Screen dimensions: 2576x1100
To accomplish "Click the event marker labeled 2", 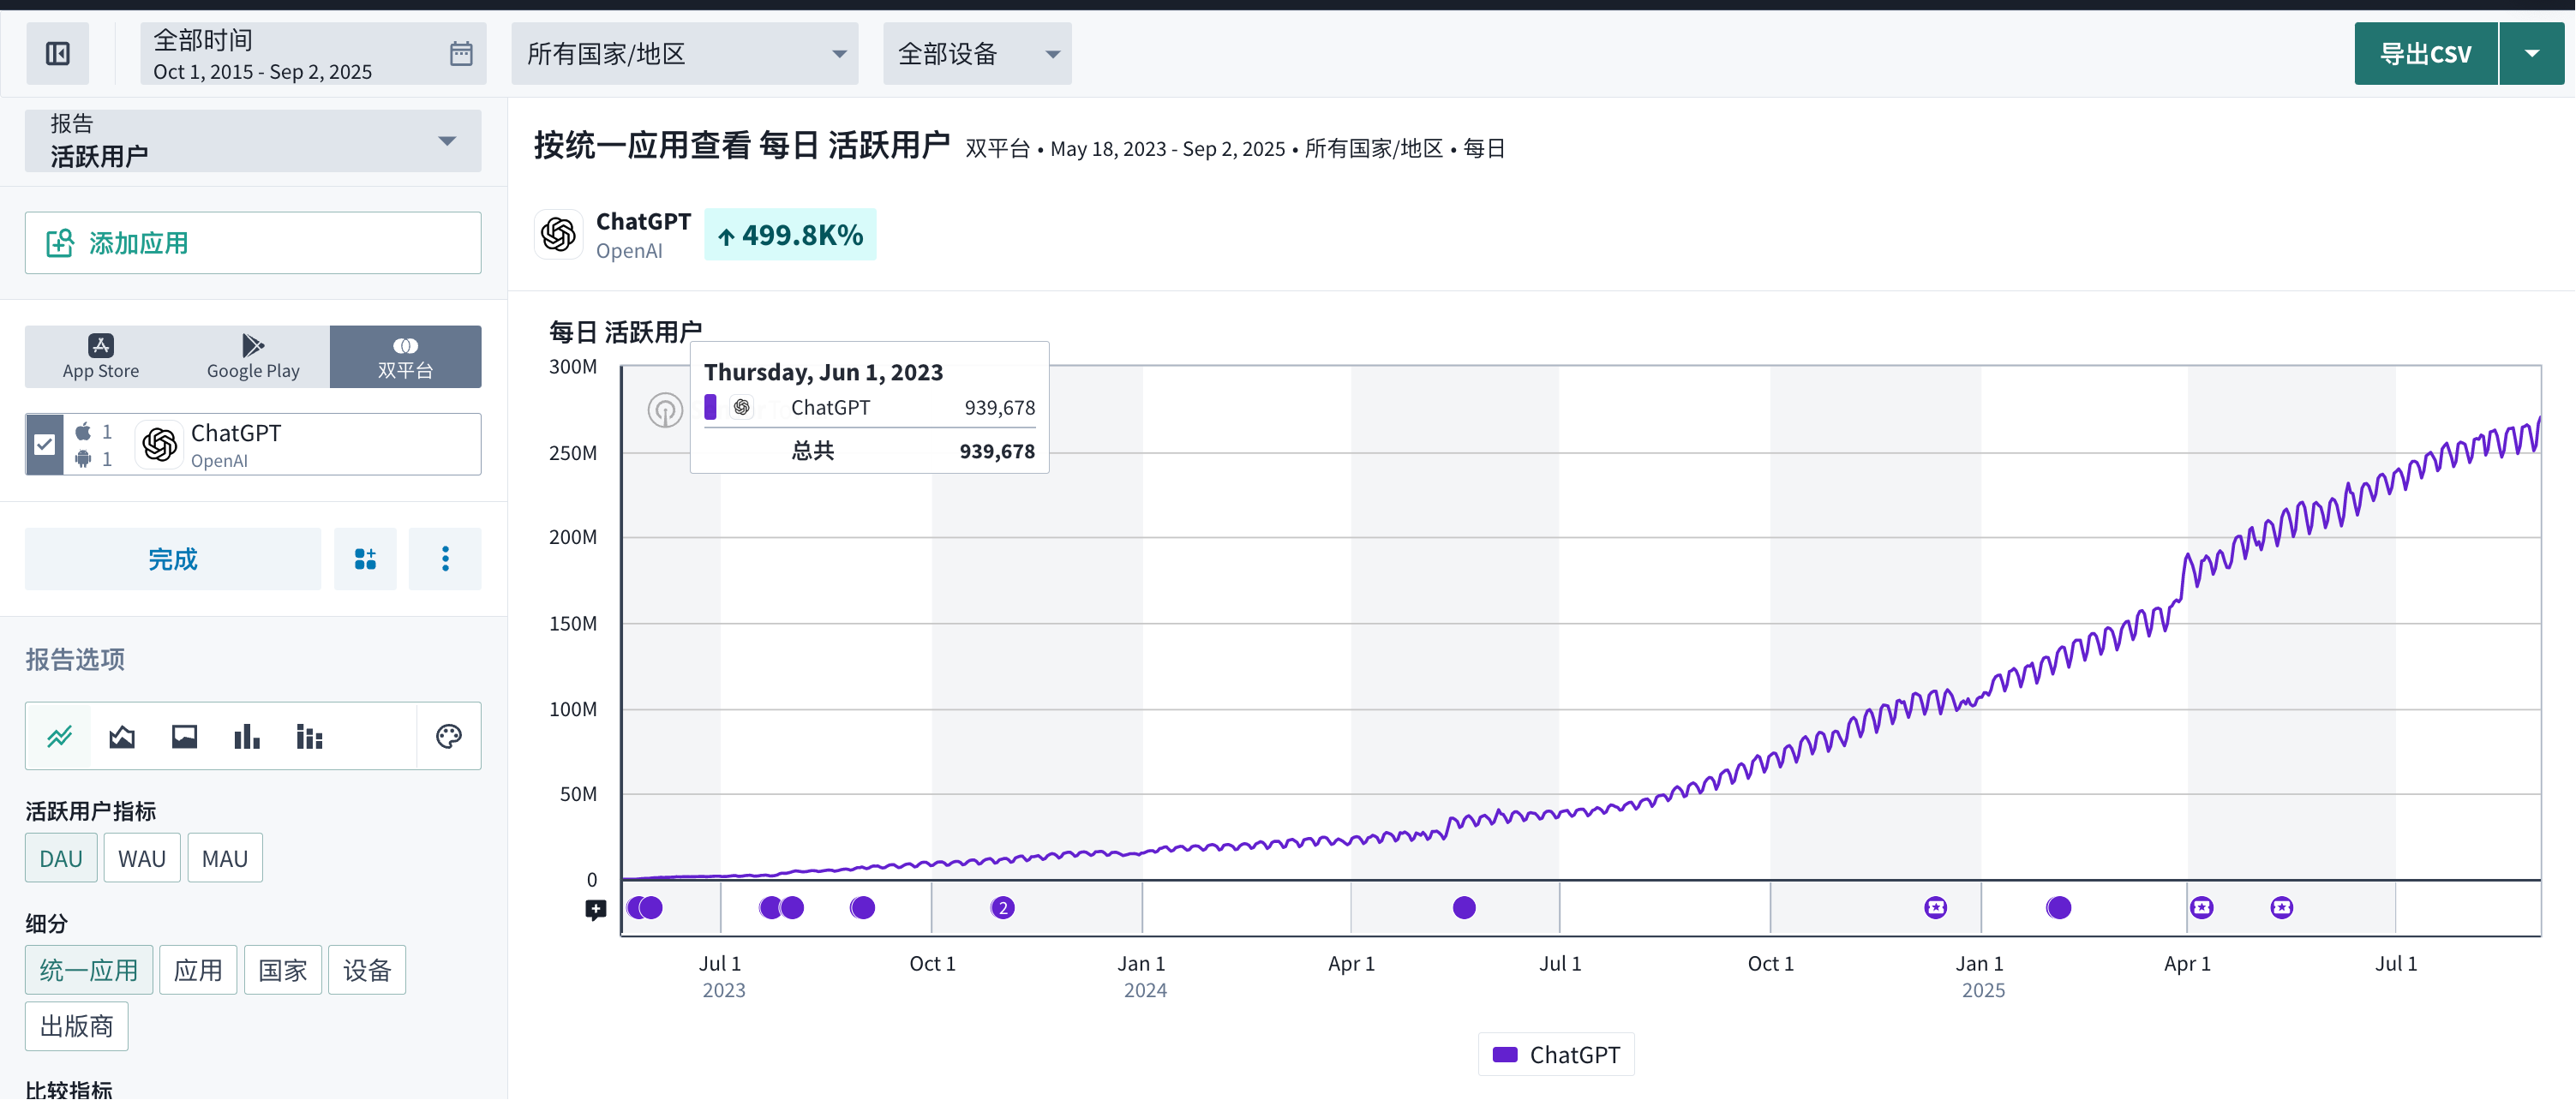I will pyautogui.click(x=1003, y=908).
